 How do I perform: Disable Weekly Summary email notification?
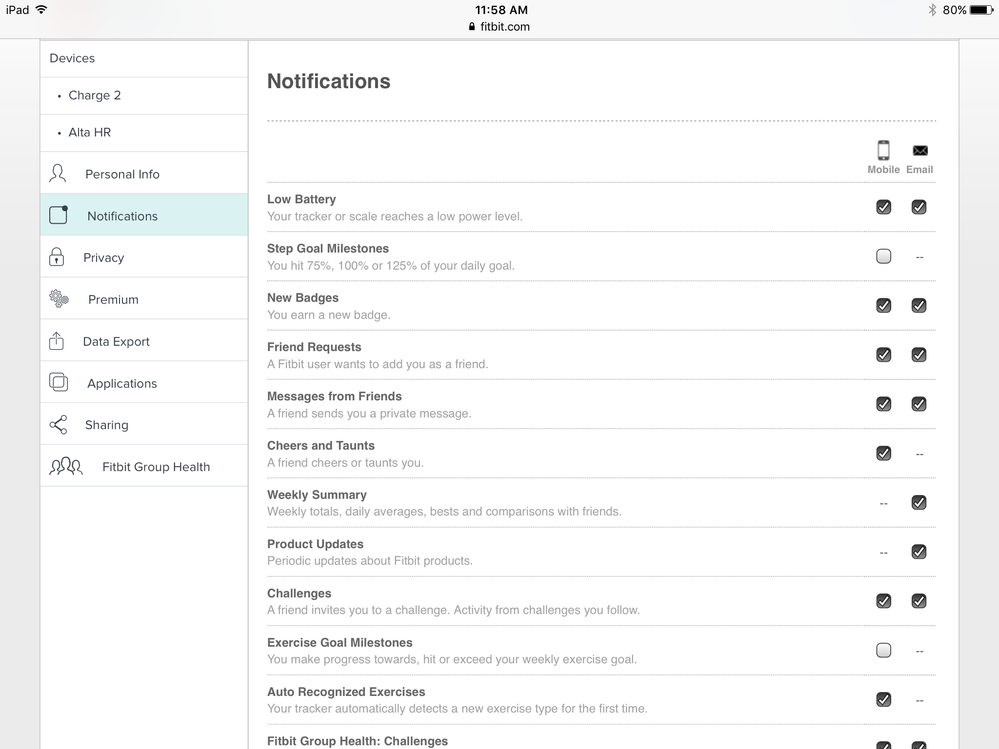[x=919, y=503]
